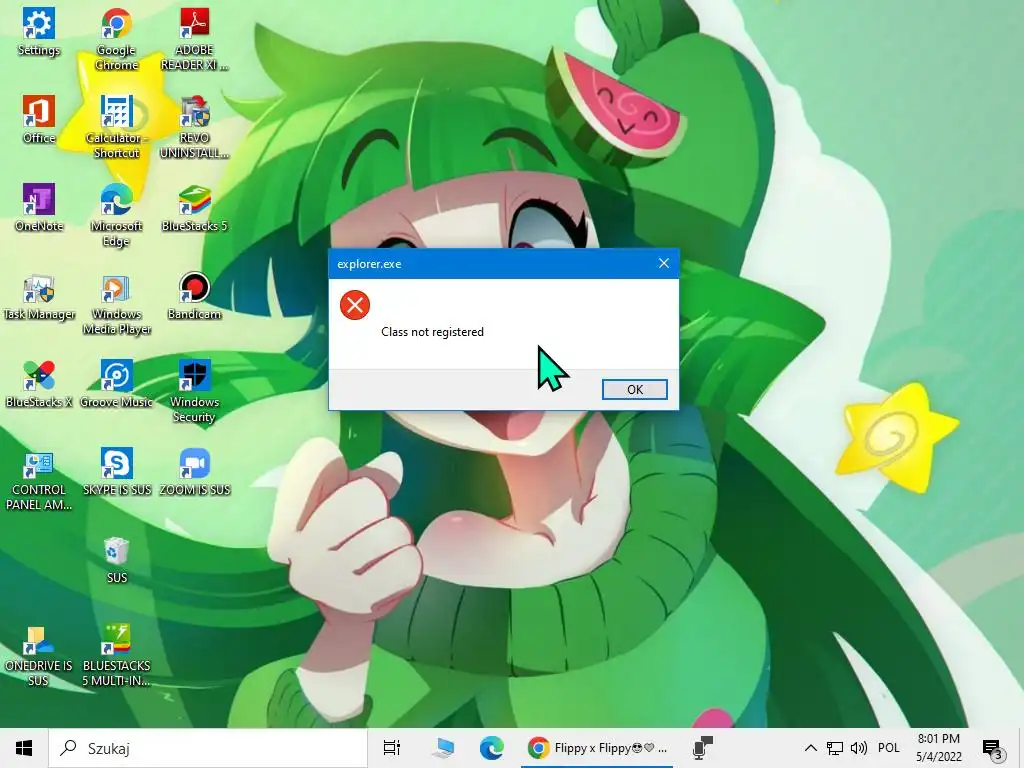Select the Bandicam desktop icon
The height and width of the screenshot is (768, 1024).
click(x=194, y=296)
